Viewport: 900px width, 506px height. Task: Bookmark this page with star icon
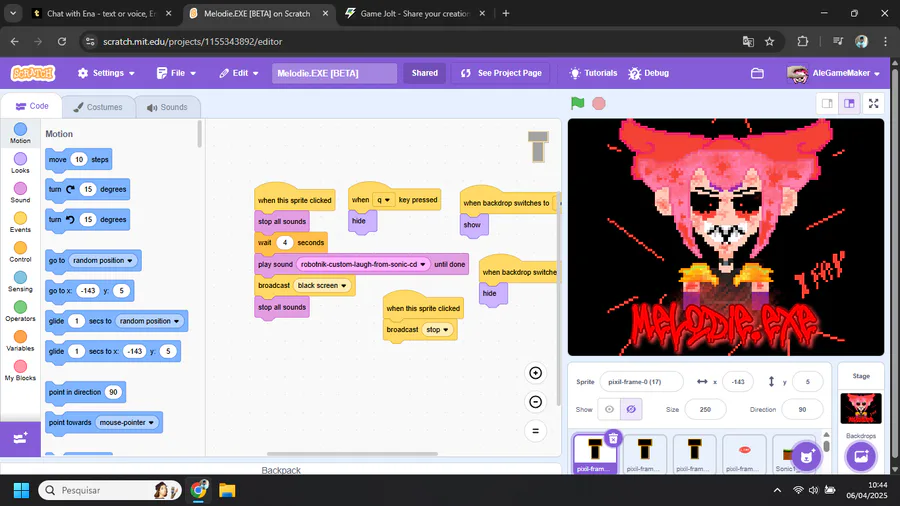(x=770, y=41)
